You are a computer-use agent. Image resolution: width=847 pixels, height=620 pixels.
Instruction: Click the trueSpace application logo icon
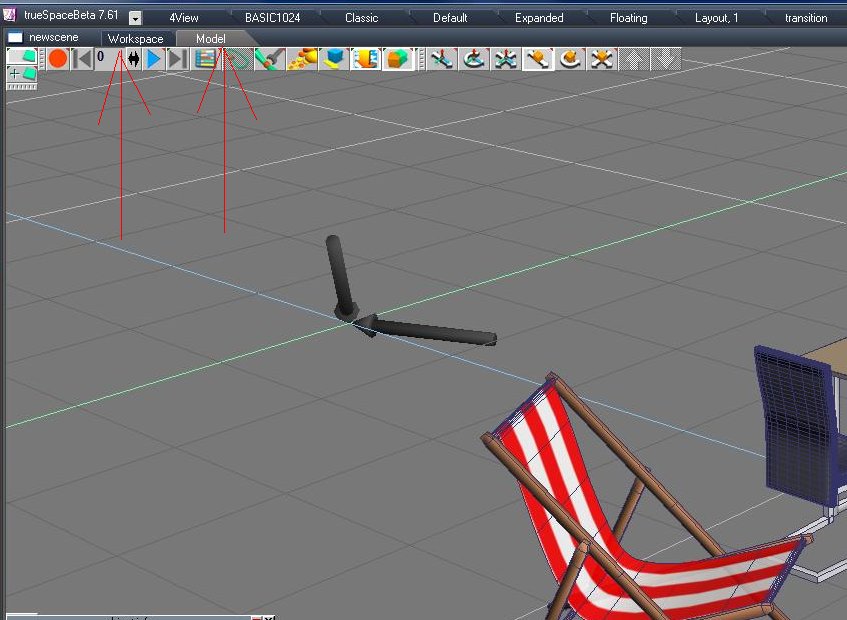pyautogui.click(x=9, y=15)
